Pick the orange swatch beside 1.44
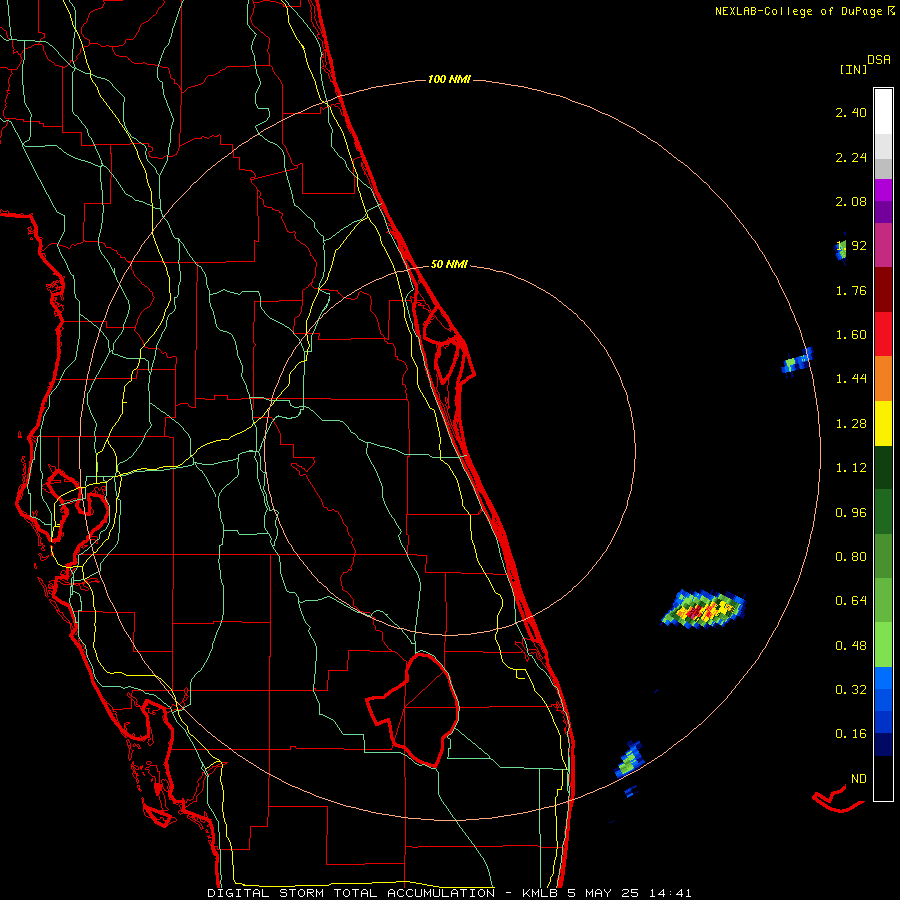900x900 pixels. point(883,378)
